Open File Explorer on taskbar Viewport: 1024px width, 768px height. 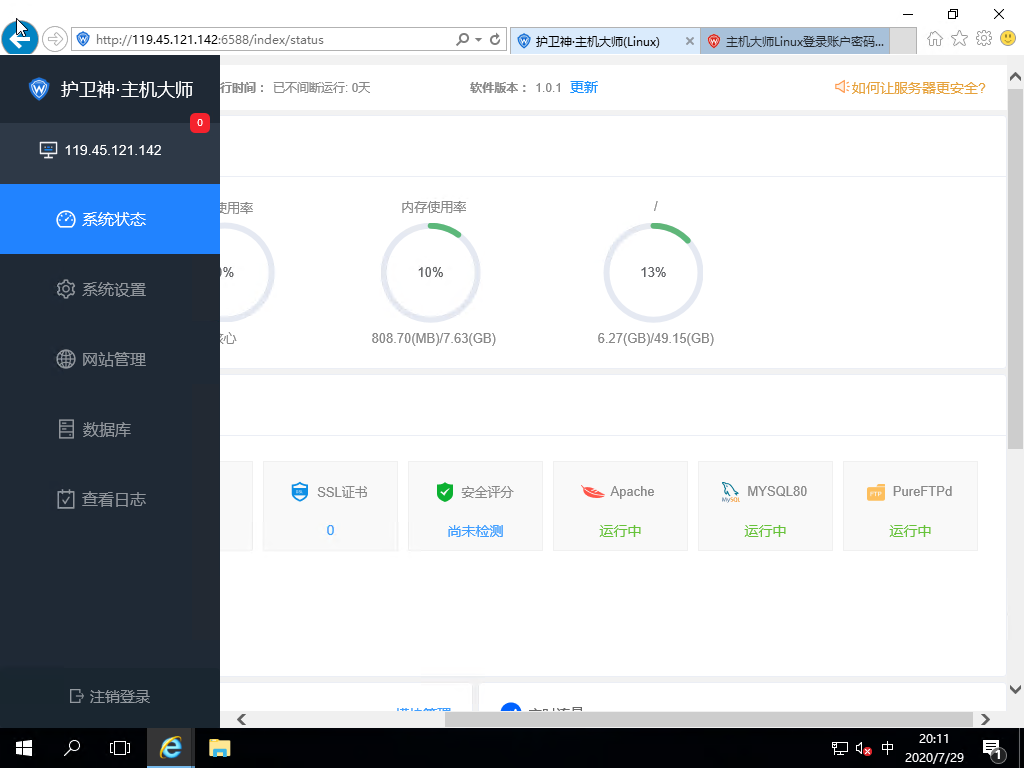[219, 748]
